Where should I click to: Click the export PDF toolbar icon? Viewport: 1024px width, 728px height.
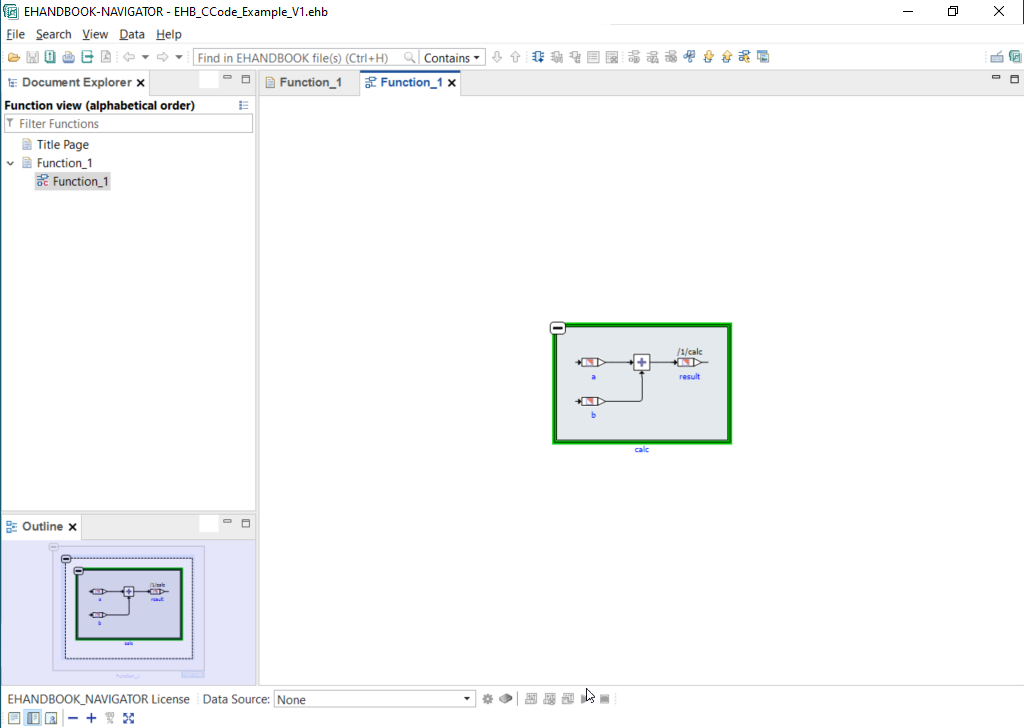tap(105, 57)
